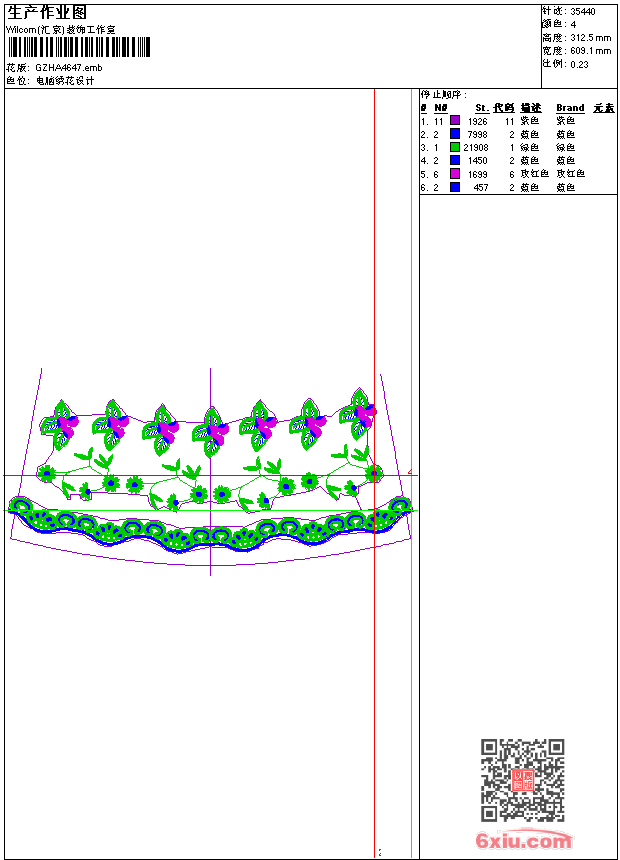The height and width of the screenshot is (860, 620).
Task: Select stitch count 1450 in row 4
Action: pos(477,161)
